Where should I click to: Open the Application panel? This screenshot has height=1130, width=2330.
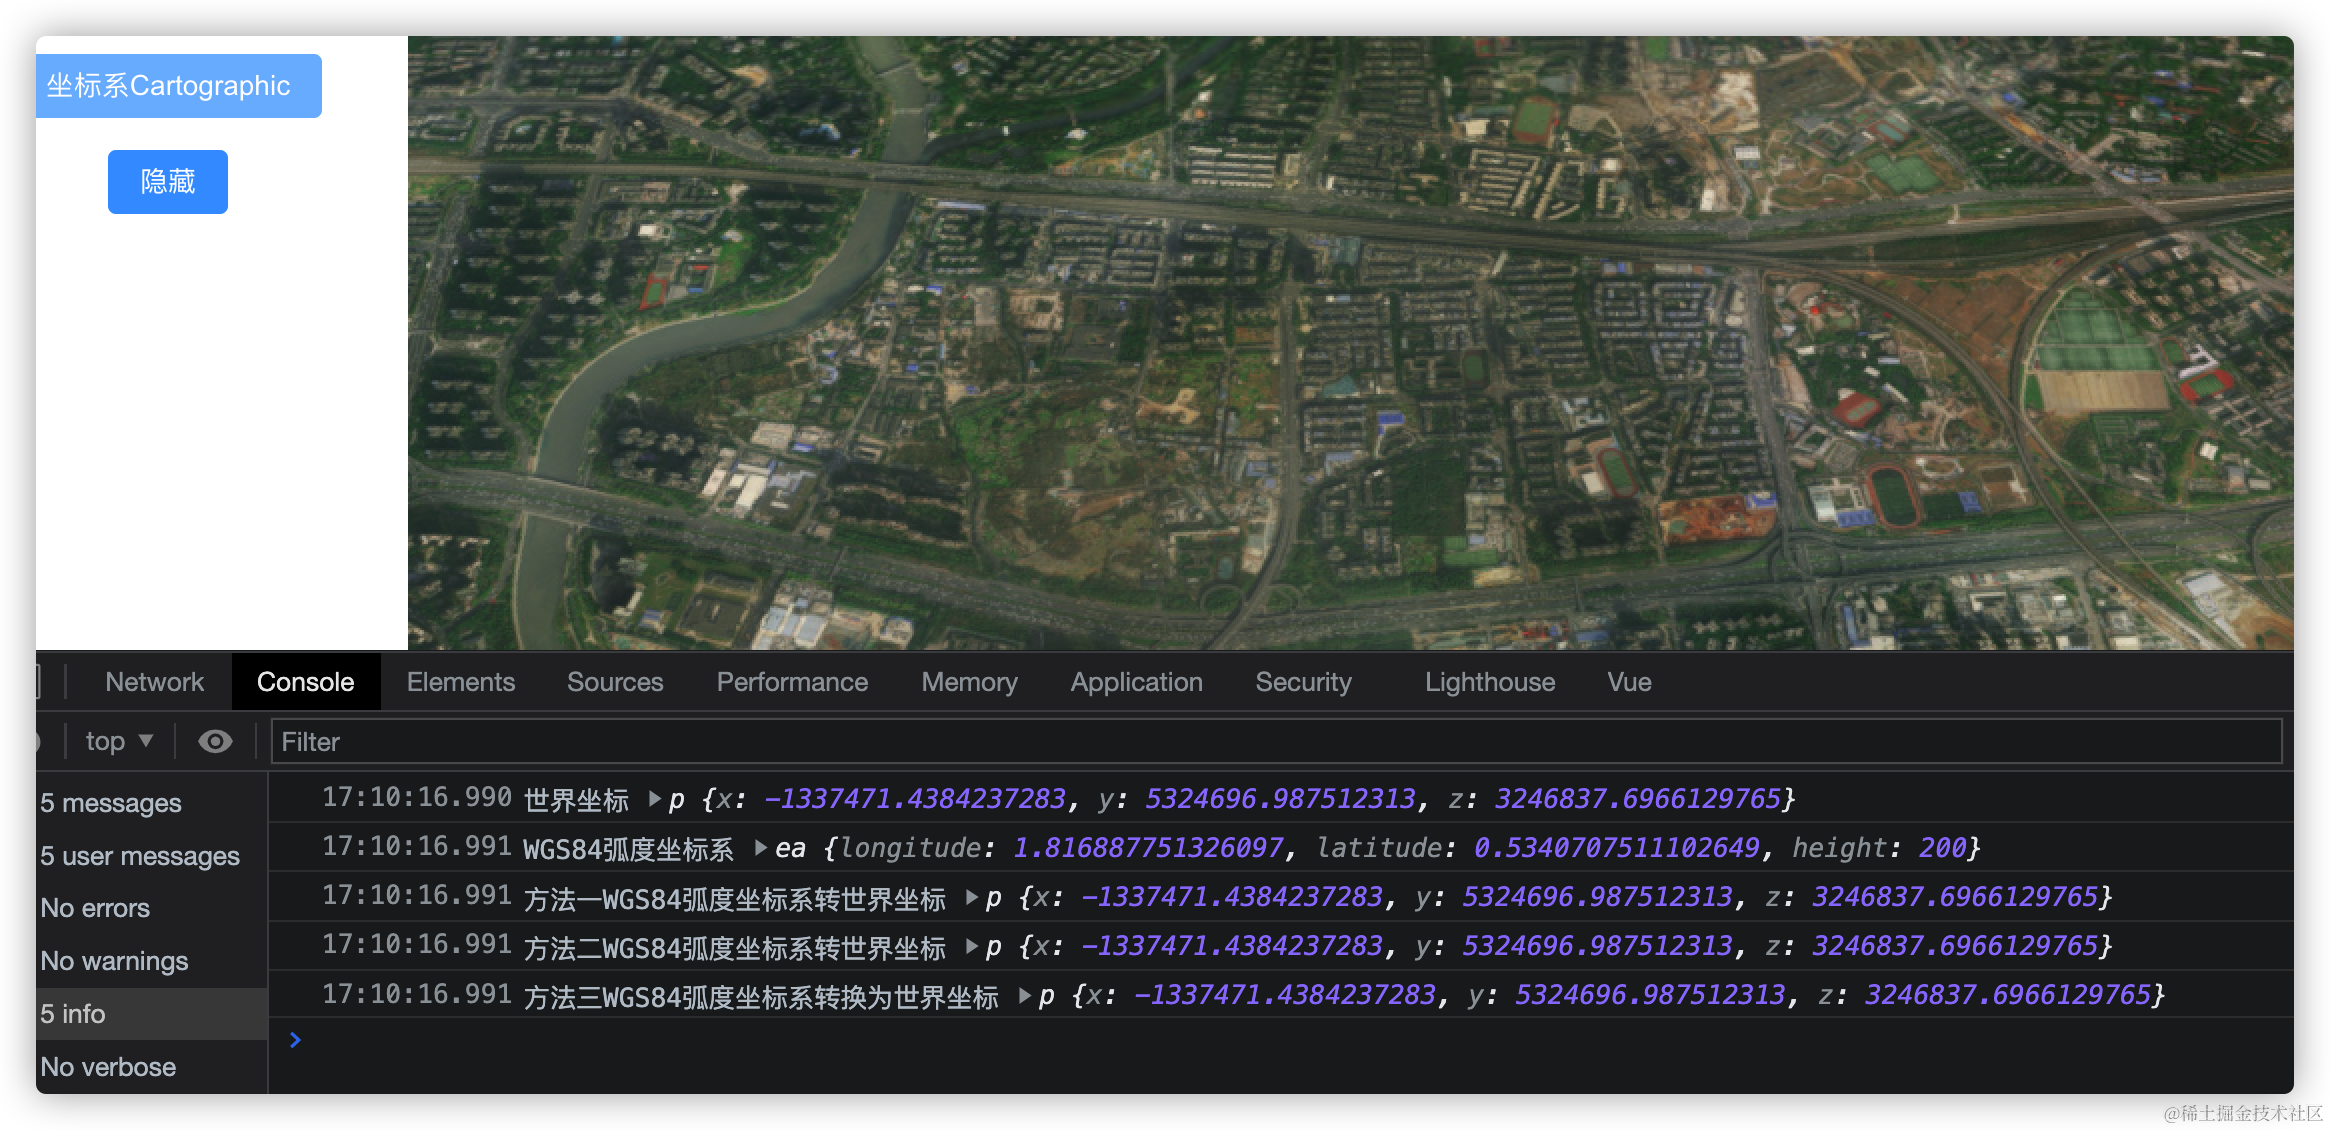coord(1136,681)
